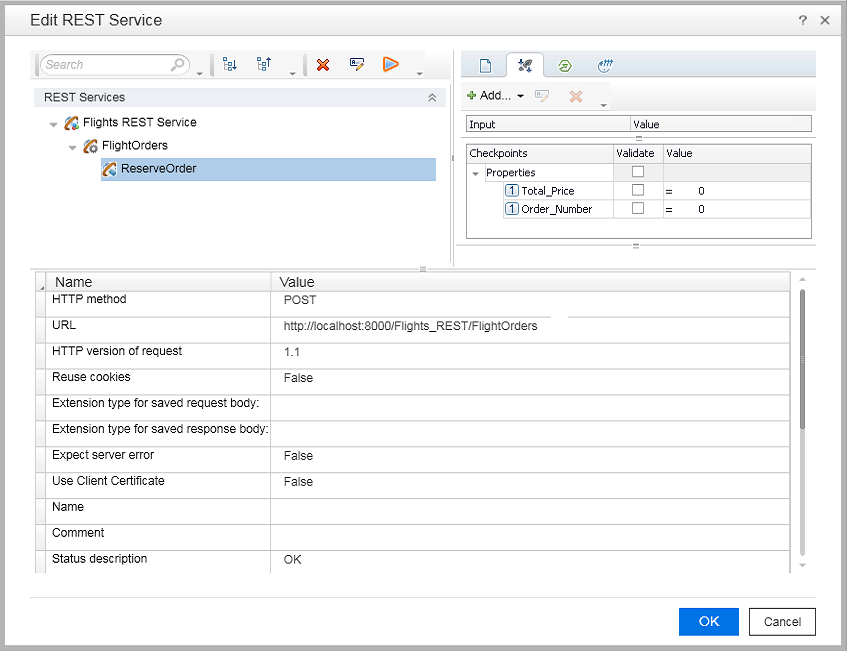Click the Cancel button
The height and width of the screenshot is (651, 847).
(782, 621)
